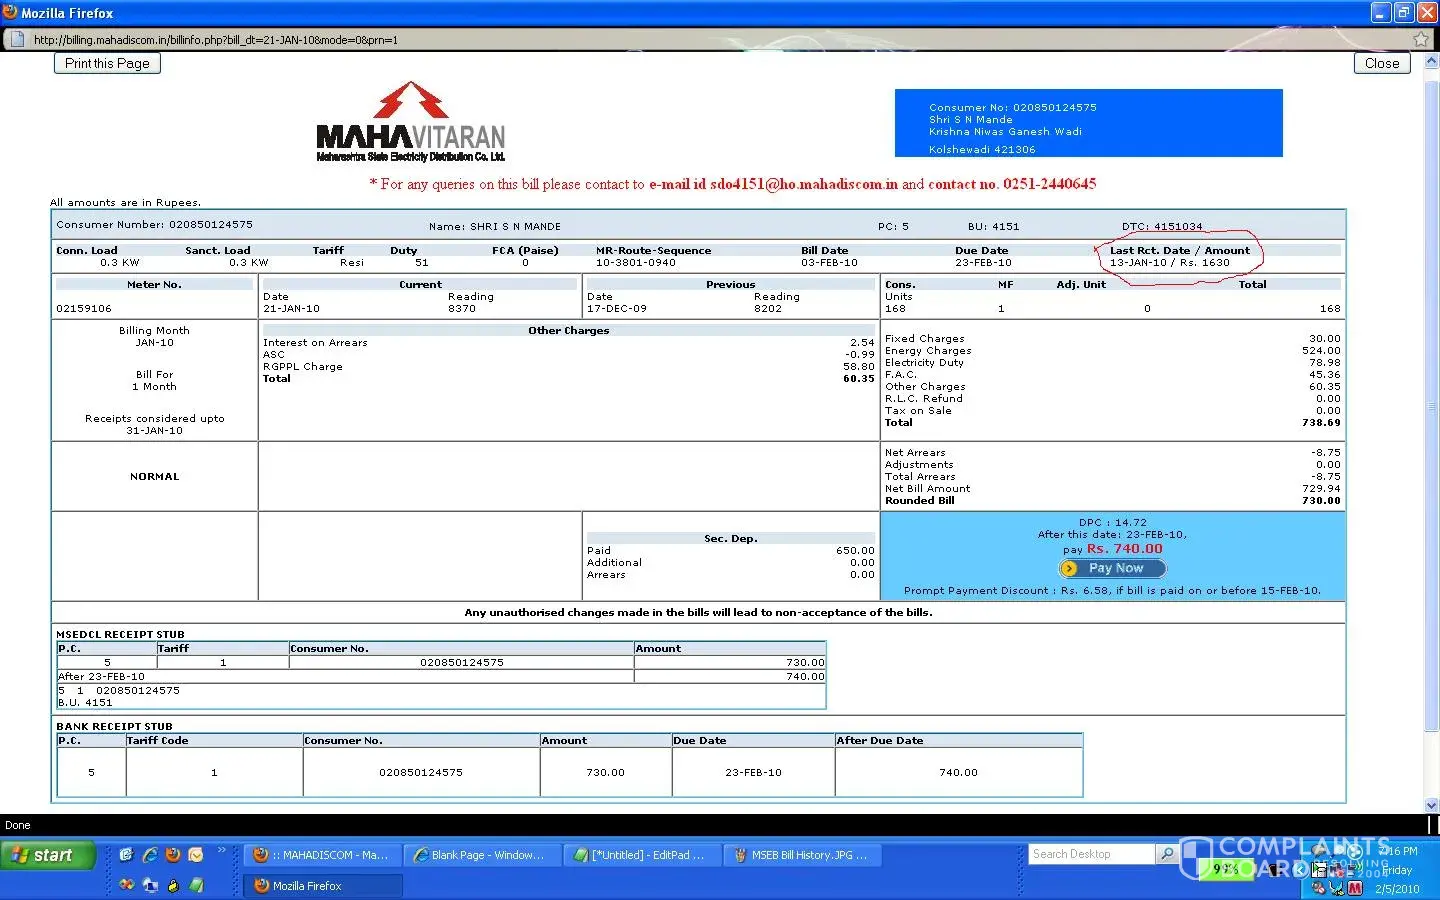1440x900 pixels.
Task: Launch Firefox from the Quick Launch bar
Action: (173, 855)
